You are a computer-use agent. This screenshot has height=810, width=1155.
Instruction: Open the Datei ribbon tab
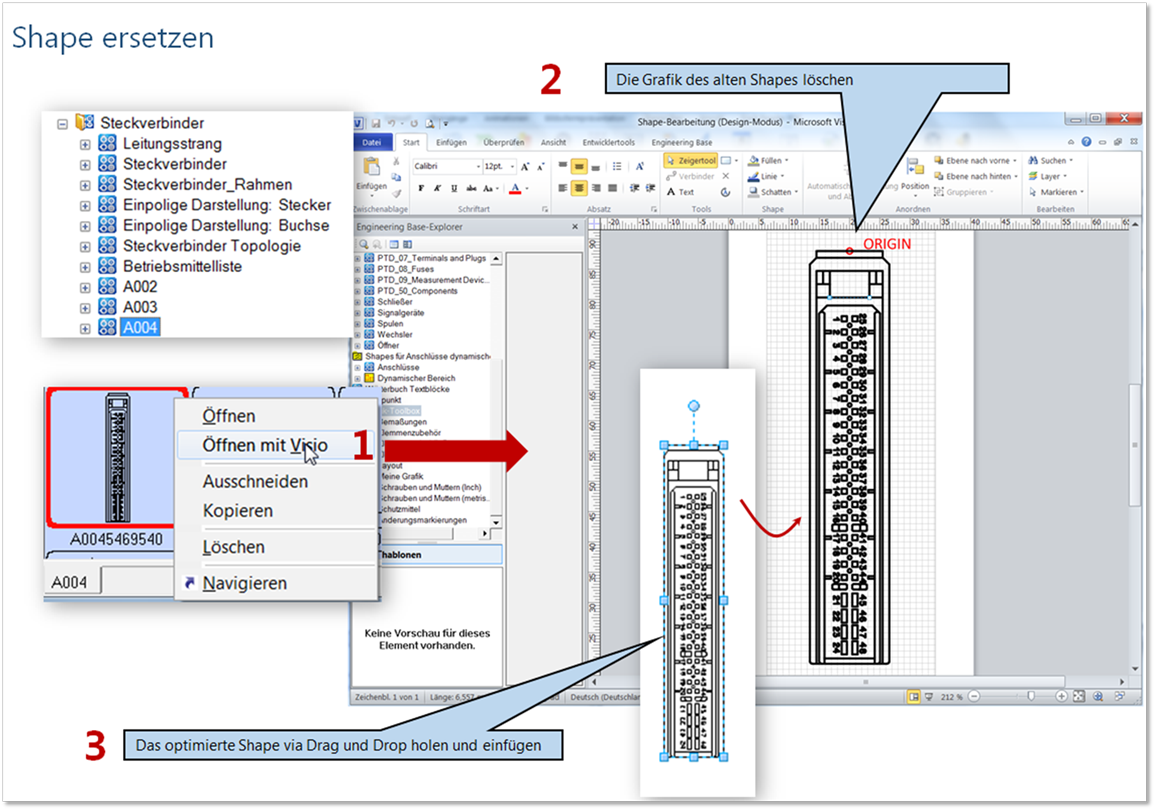click(372, 143)
